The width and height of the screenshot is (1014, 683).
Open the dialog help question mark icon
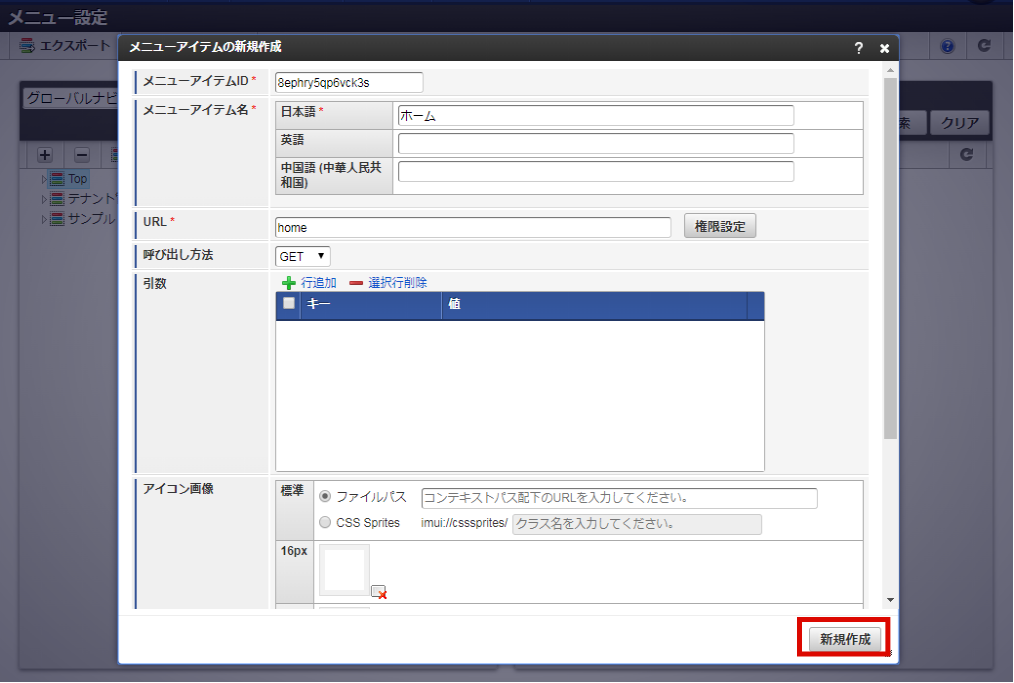(x=858, y=47)
